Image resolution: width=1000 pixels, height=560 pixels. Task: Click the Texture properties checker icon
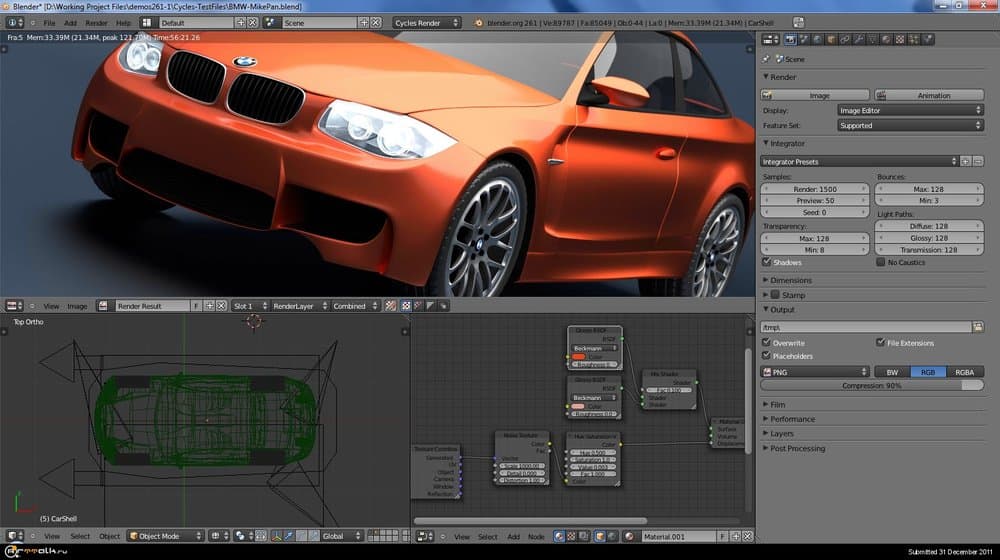[900, 39]
